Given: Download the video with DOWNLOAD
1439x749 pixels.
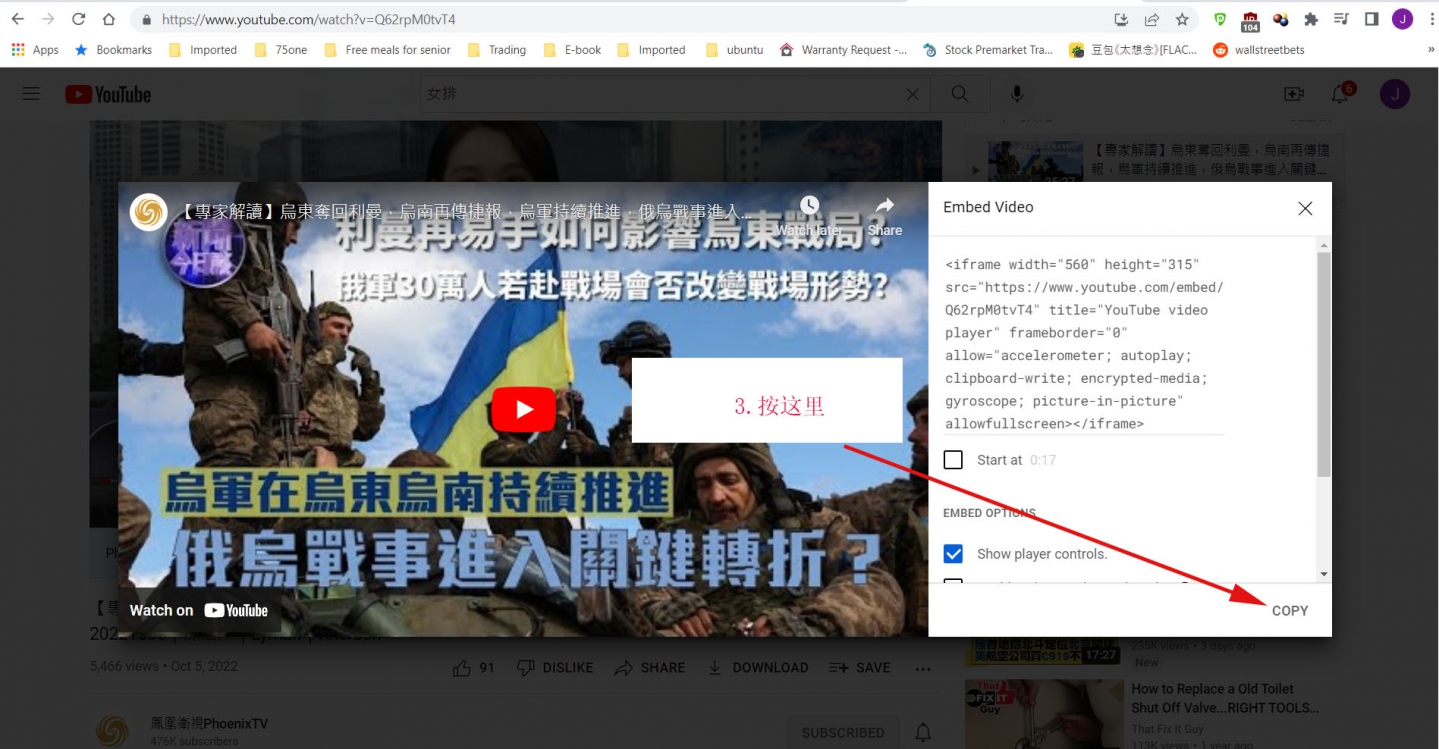Looking at the screenshot, I should pos(758,667).
